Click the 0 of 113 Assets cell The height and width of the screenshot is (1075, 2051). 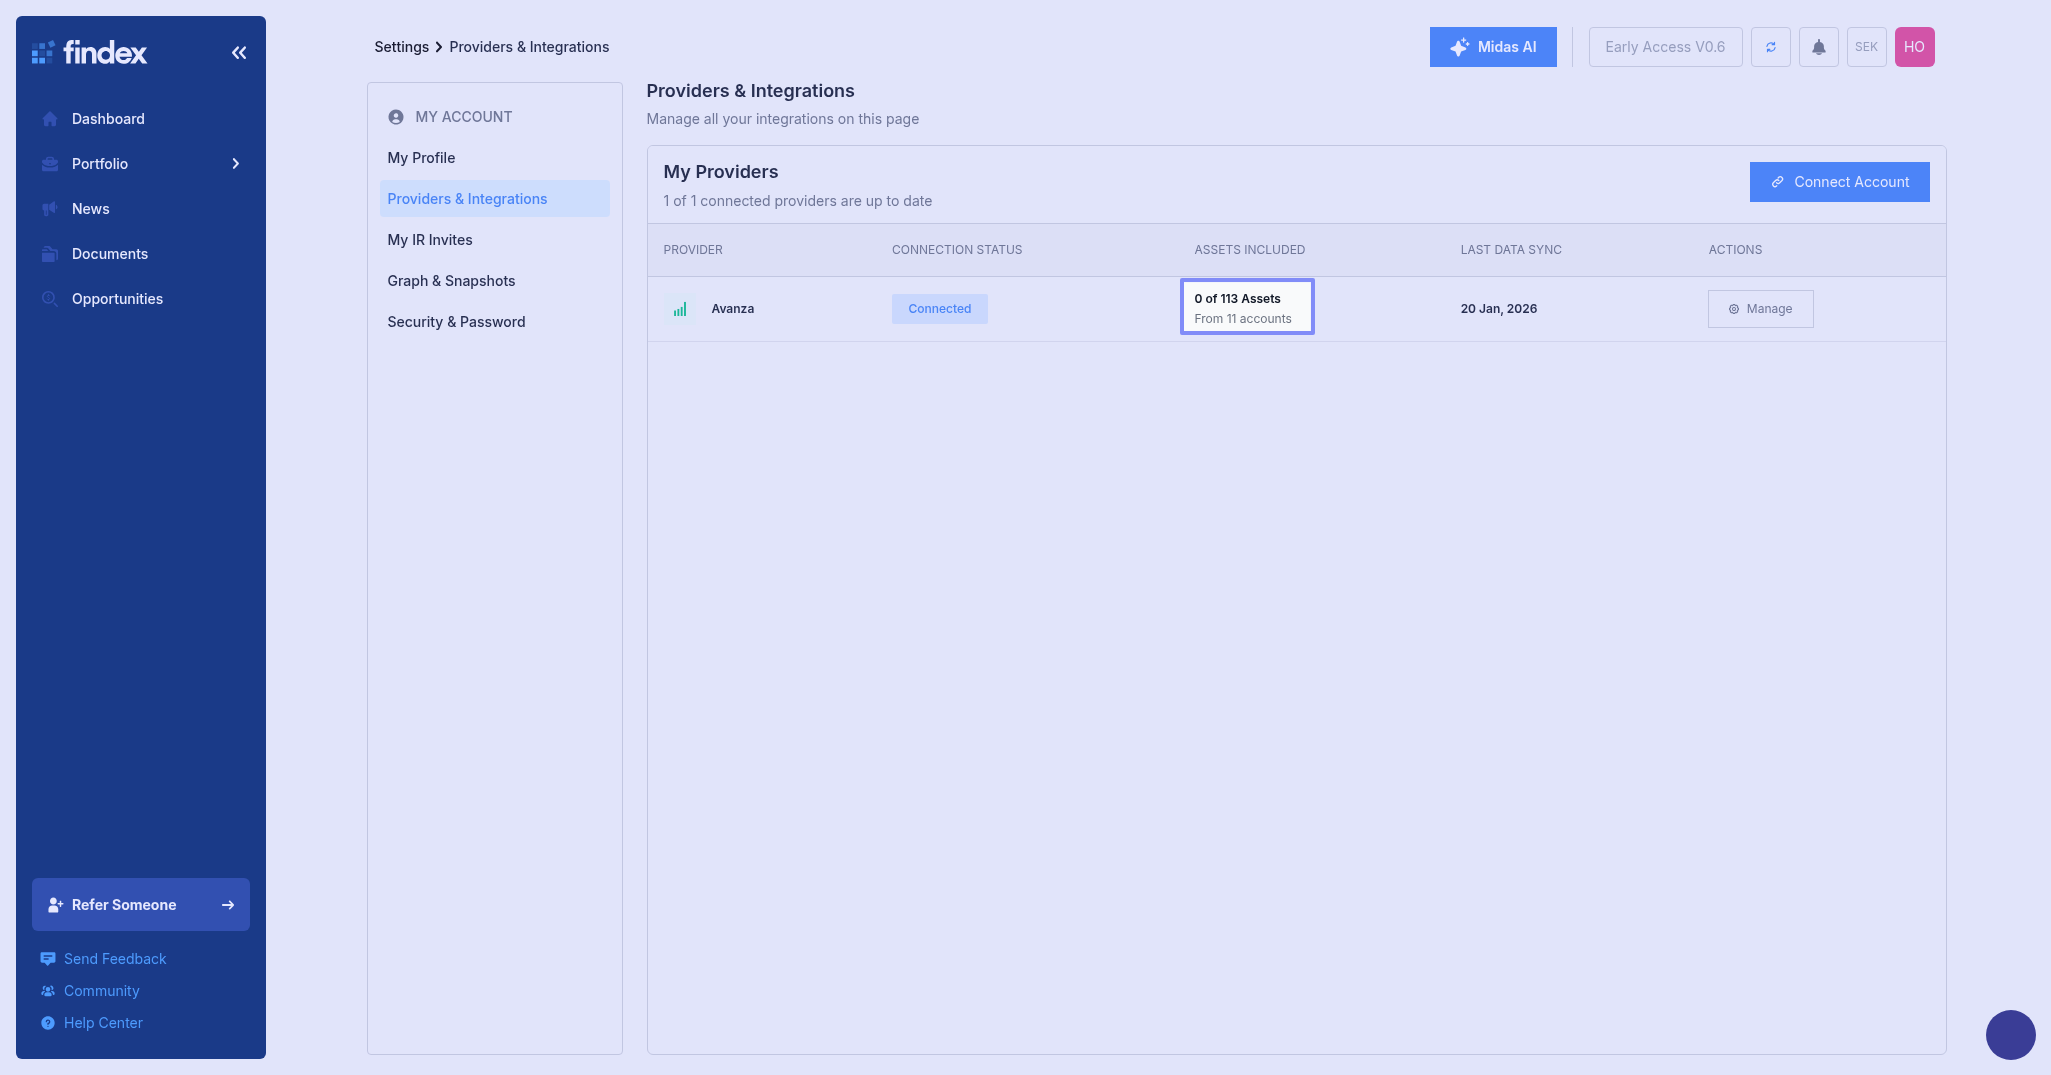pyautogui.click(x=1247, y=307)
